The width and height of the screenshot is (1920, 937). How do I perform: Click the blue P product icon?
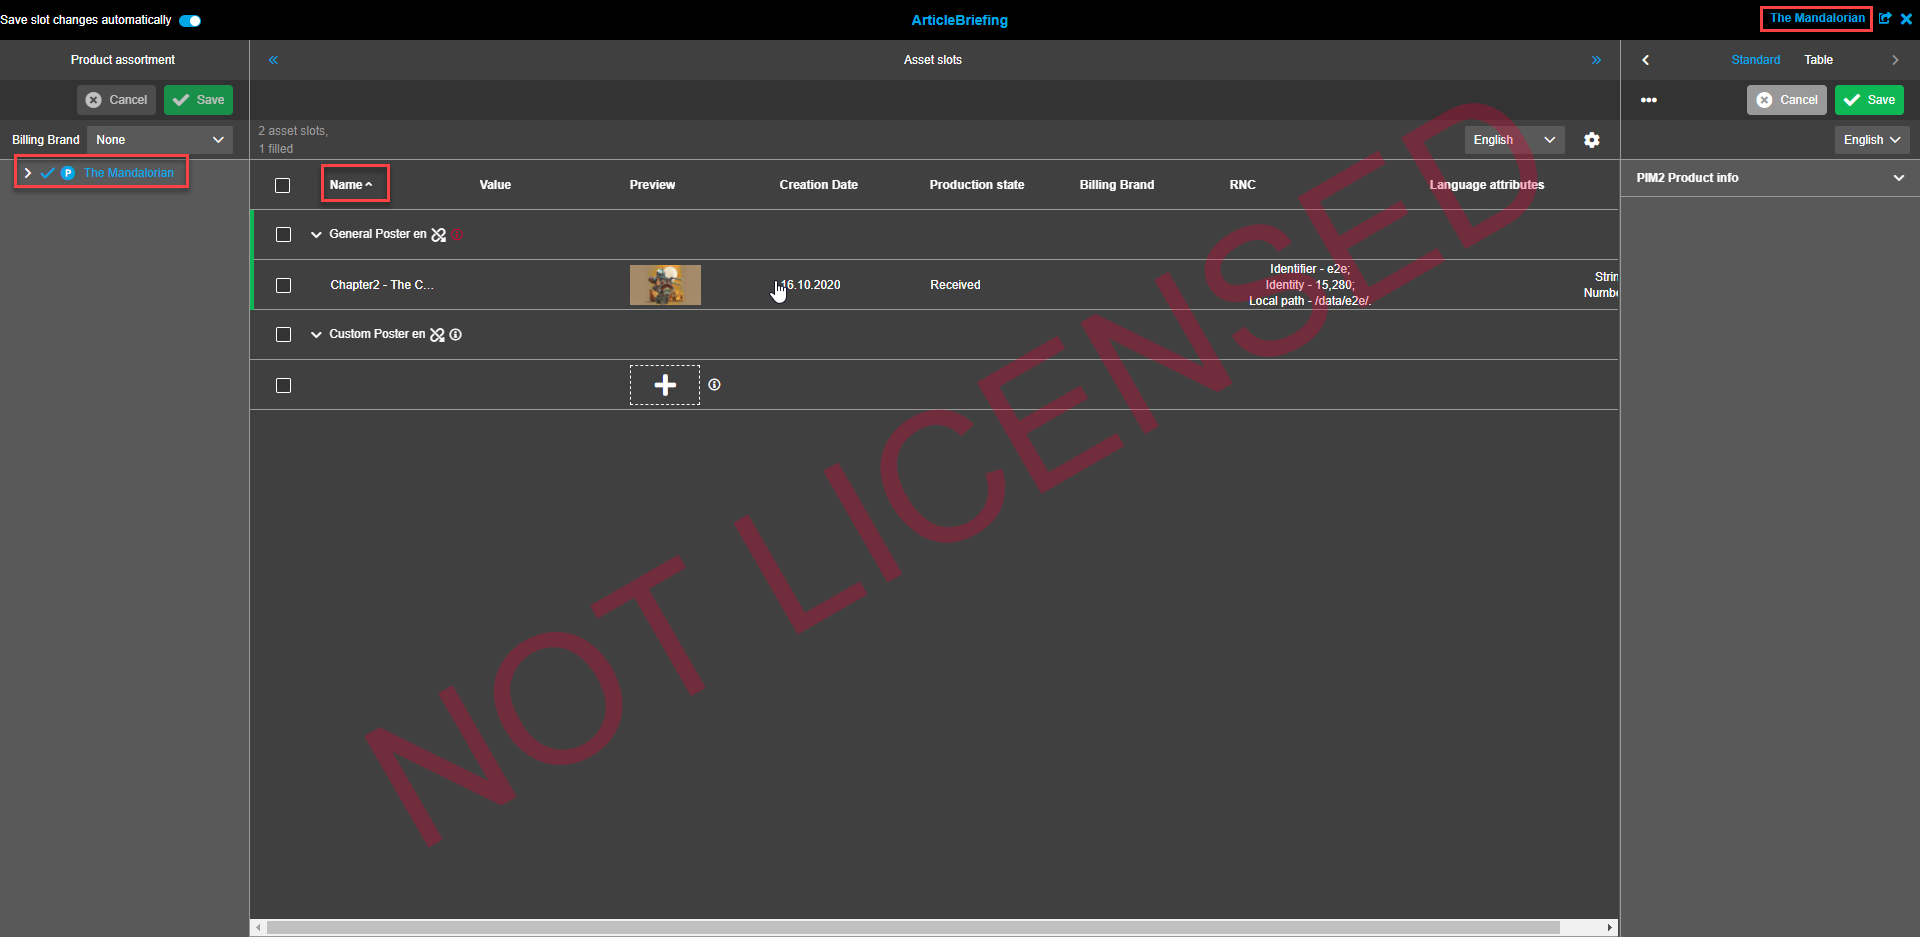pos(68,173)
